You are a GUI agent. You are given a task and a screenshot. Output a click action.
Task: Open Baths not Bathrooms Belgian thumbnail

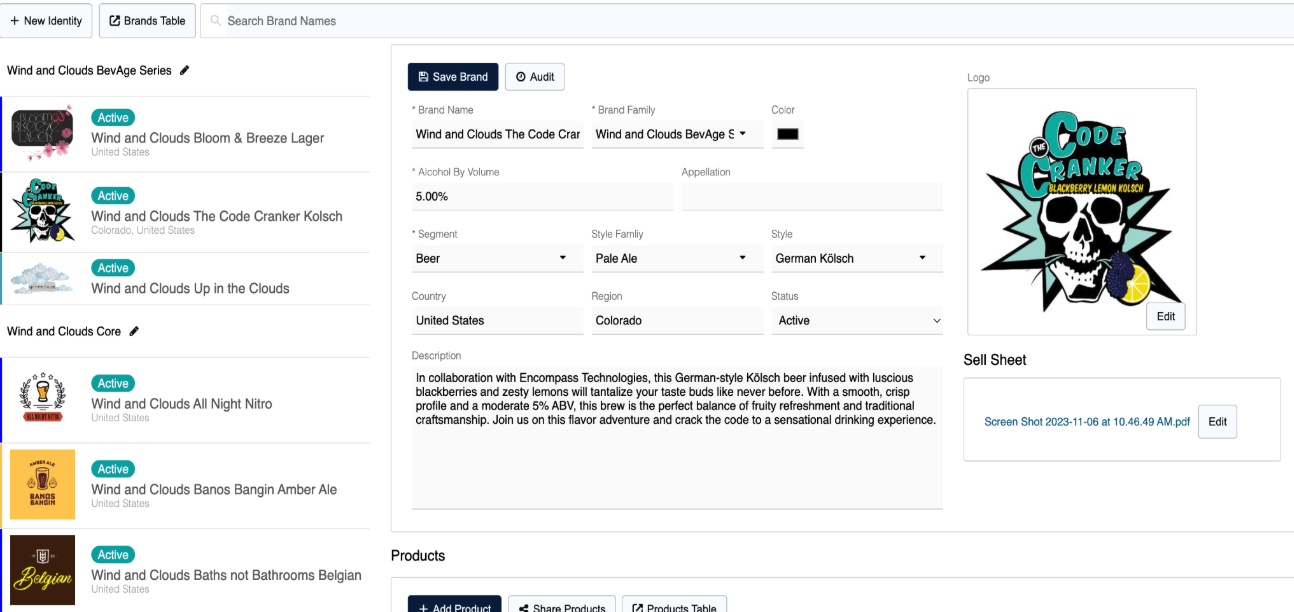coord(43,570)
